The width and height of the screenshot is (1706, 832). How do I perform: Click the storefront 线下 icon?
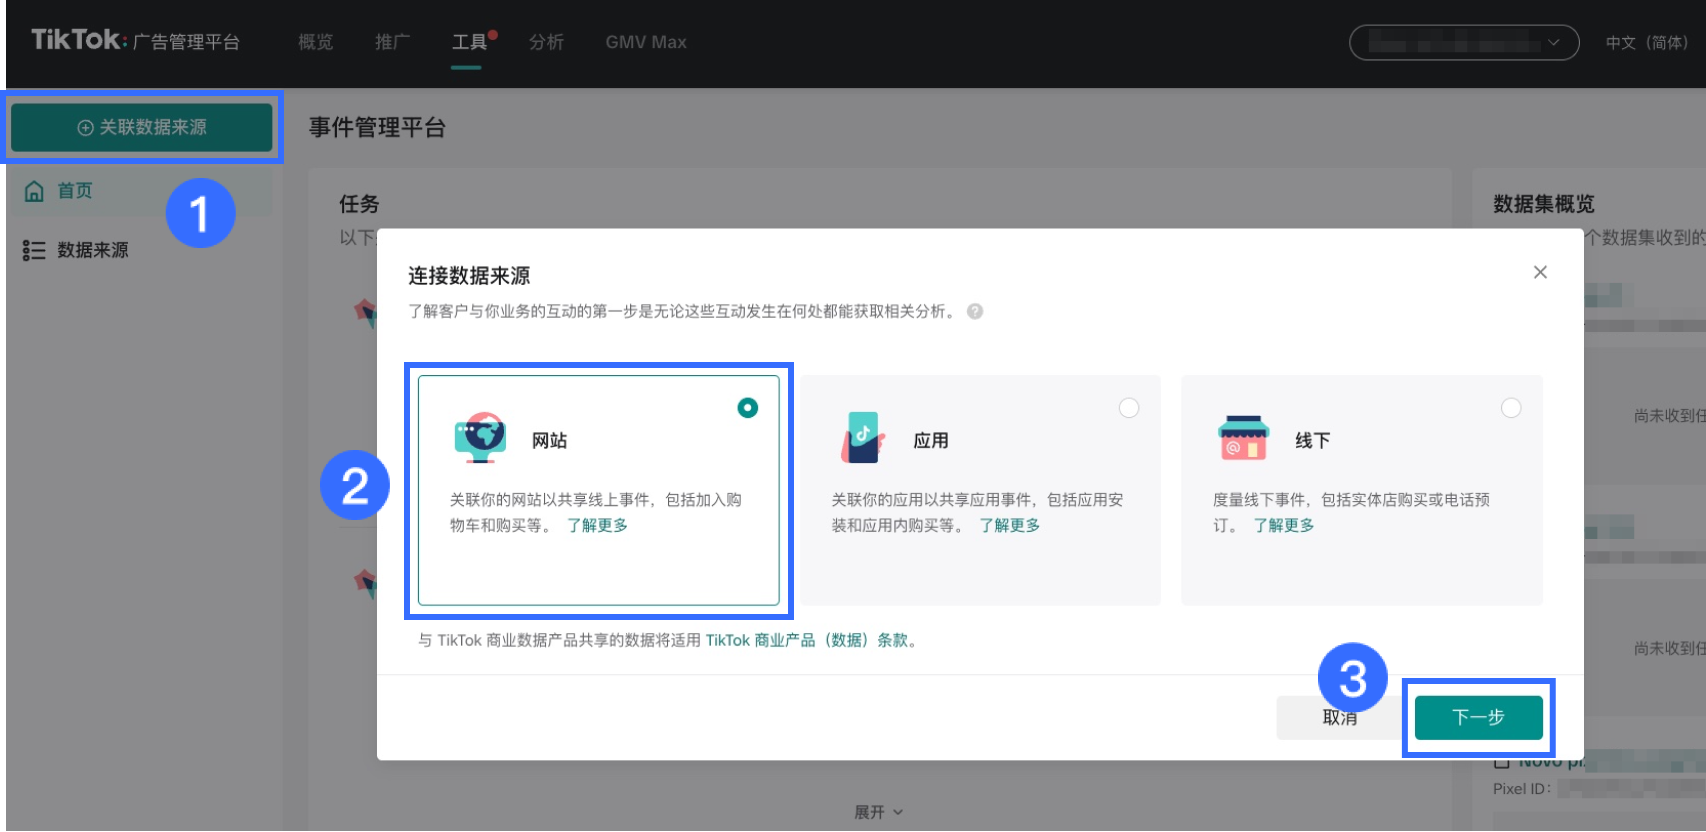click(1243, 439)
